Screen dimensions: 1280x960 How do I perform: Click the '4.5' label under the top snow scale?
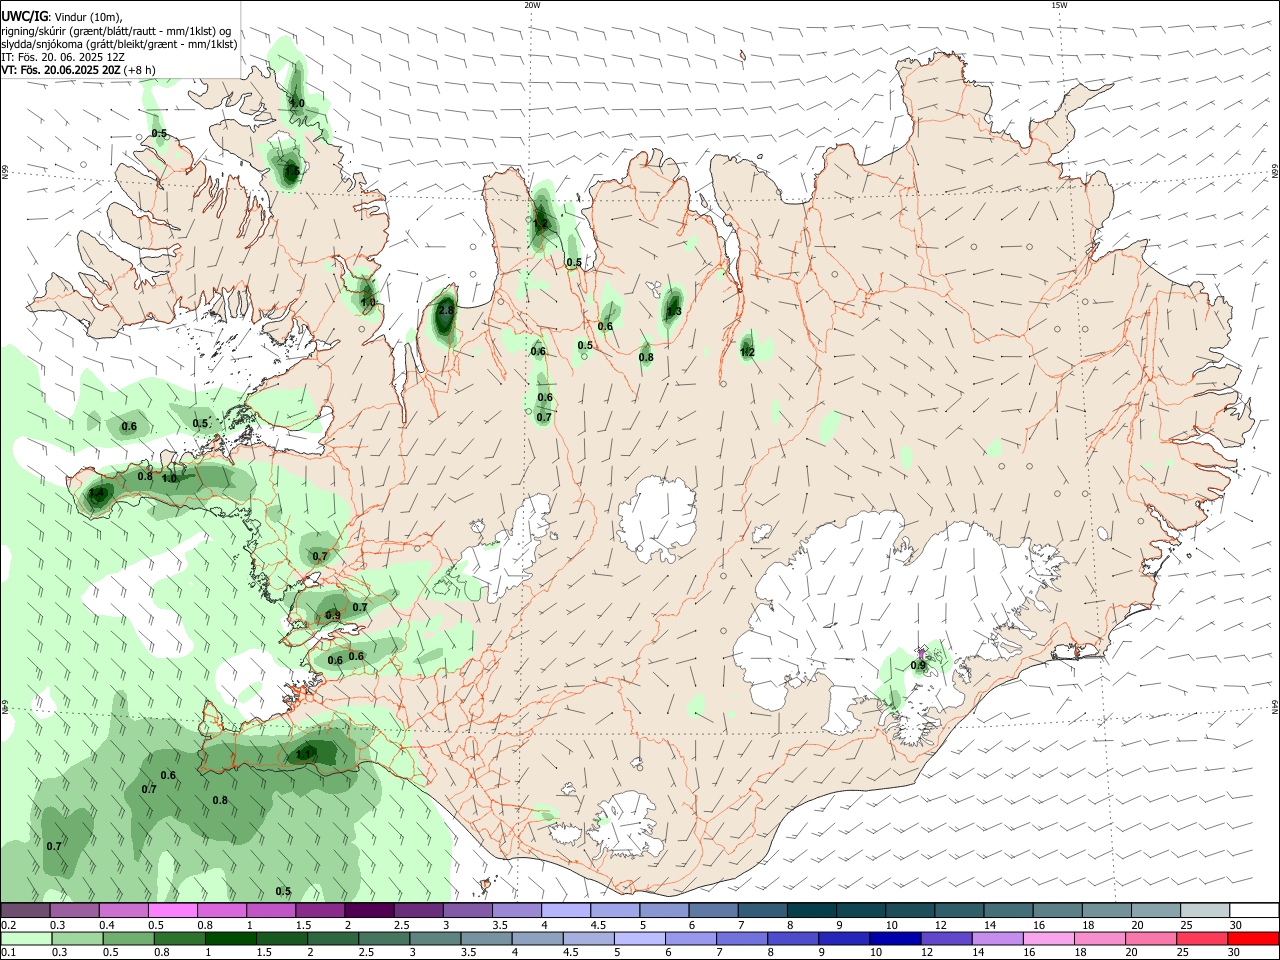tap(598, 926)
